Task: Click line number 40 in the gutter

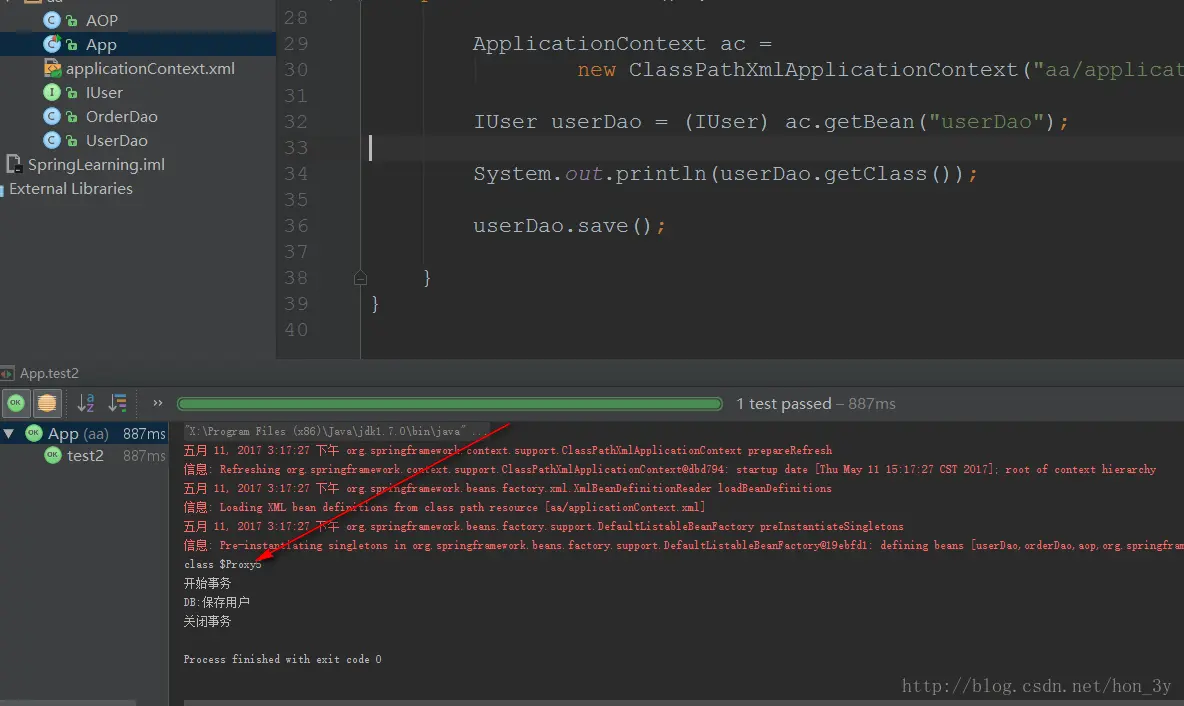Action: pyautogui.click(x=296, y=330)
